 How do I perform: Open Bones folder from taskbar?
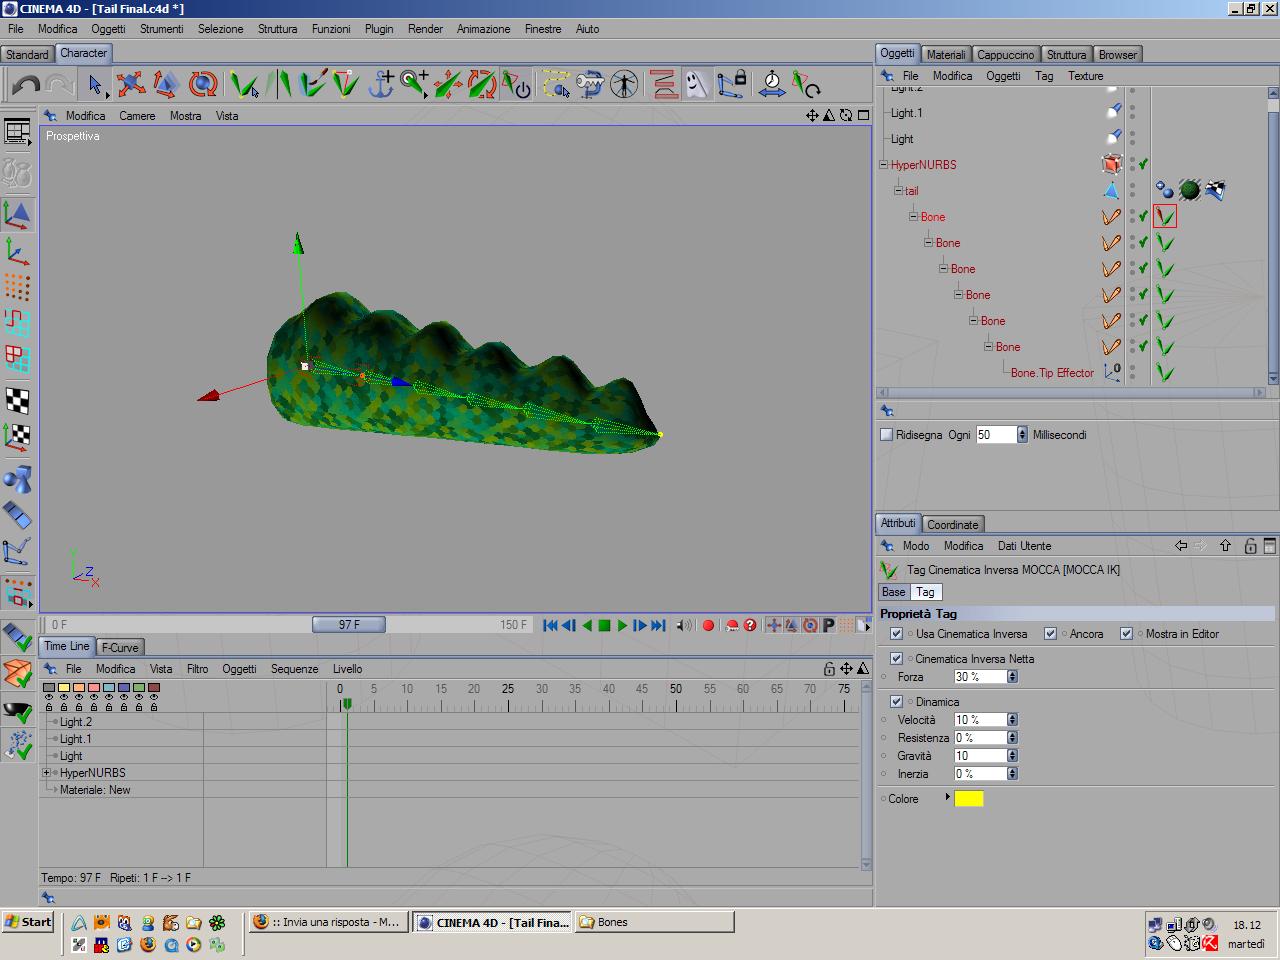655,922
